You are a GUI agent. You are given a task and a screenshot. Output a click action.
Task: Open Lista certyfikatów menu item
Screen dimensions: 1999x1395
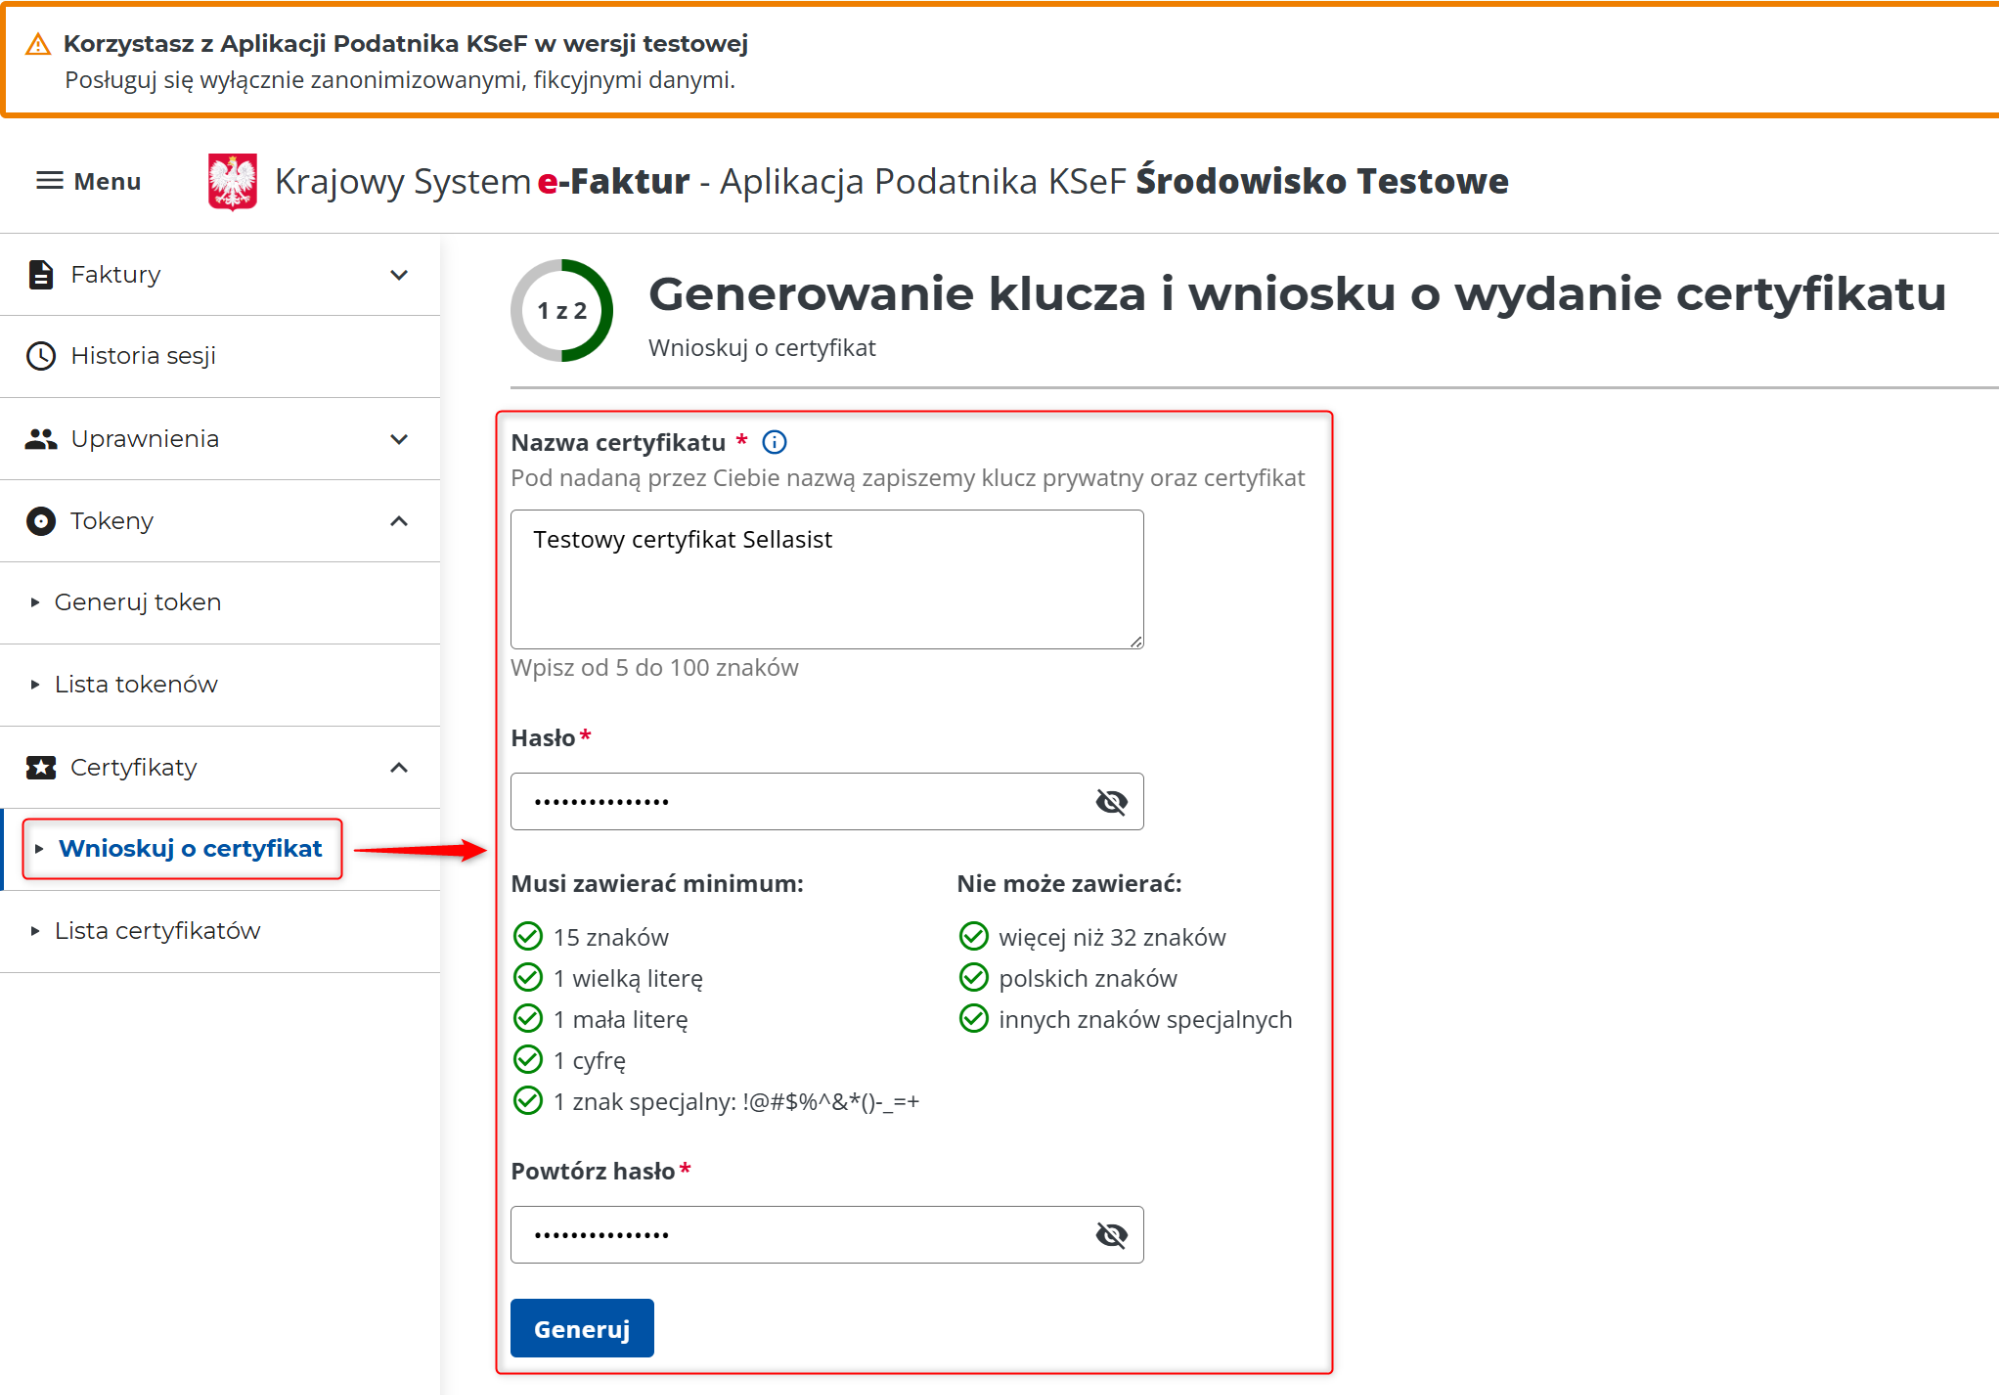coord(157,931)
